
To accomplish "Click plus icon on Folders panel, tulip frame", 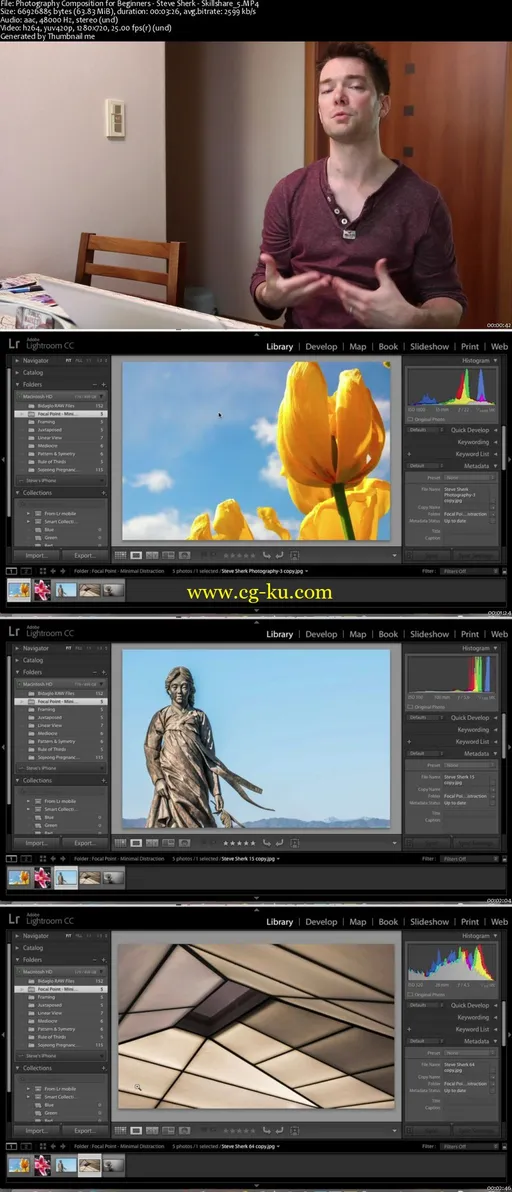I will coord(104,385).
